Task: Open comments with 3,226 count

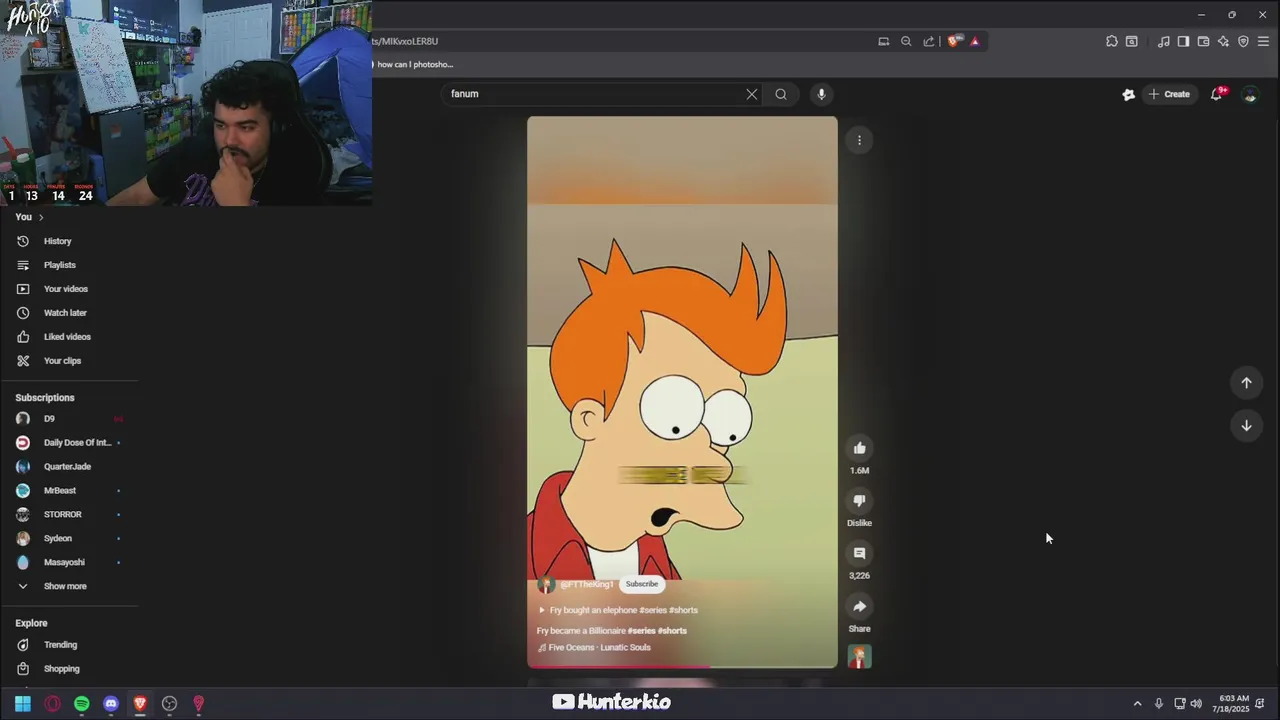Action: point(859,554)
